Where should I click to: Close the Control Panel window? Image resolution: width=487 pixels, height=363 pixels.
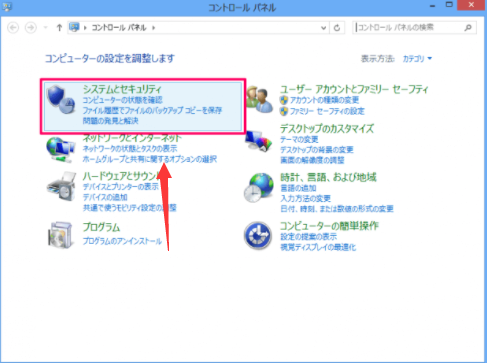click(x=471, y=5)
